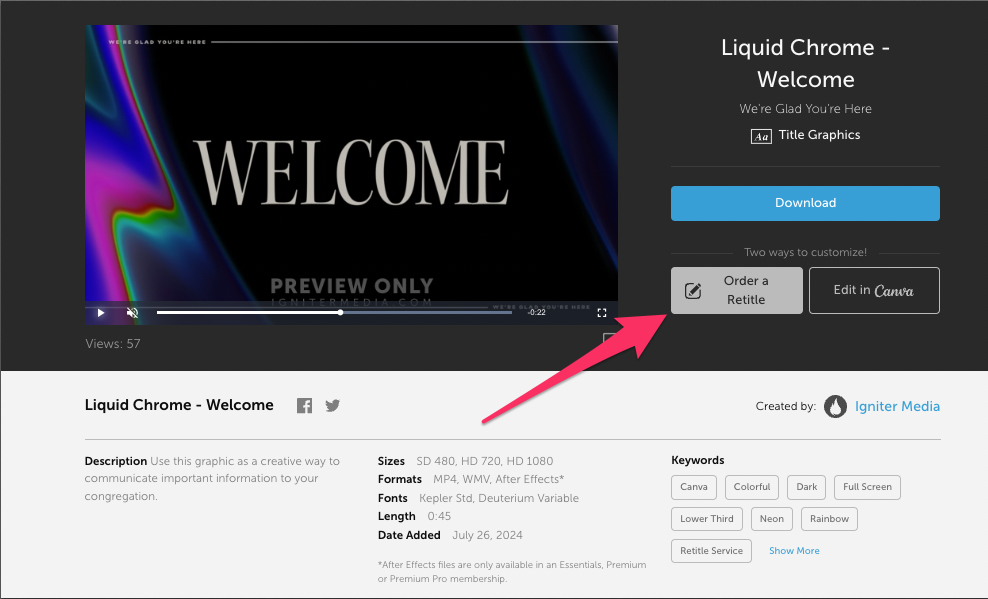Expand keywords with the Show More link
The width and height of the screenshot is (988, 599).
point(794,551)
